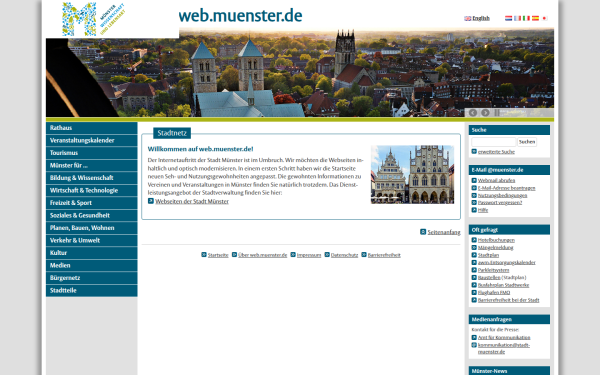This screenshot has height=375, width=600.
Task: Open 'Amt für Kommunikation' press link
Action: (504, 338)
